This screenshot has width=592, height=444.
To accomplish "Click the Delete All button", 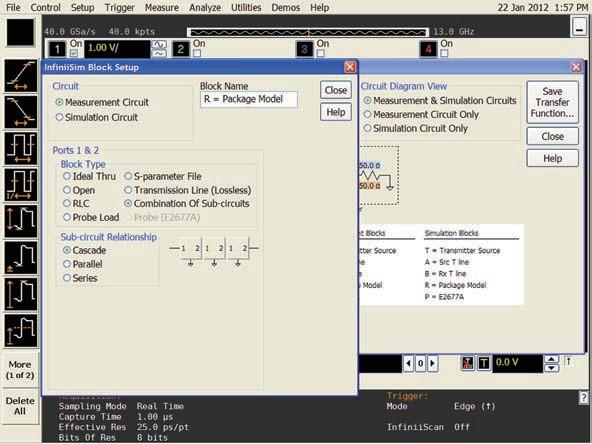I will click(x=20, y=406).
